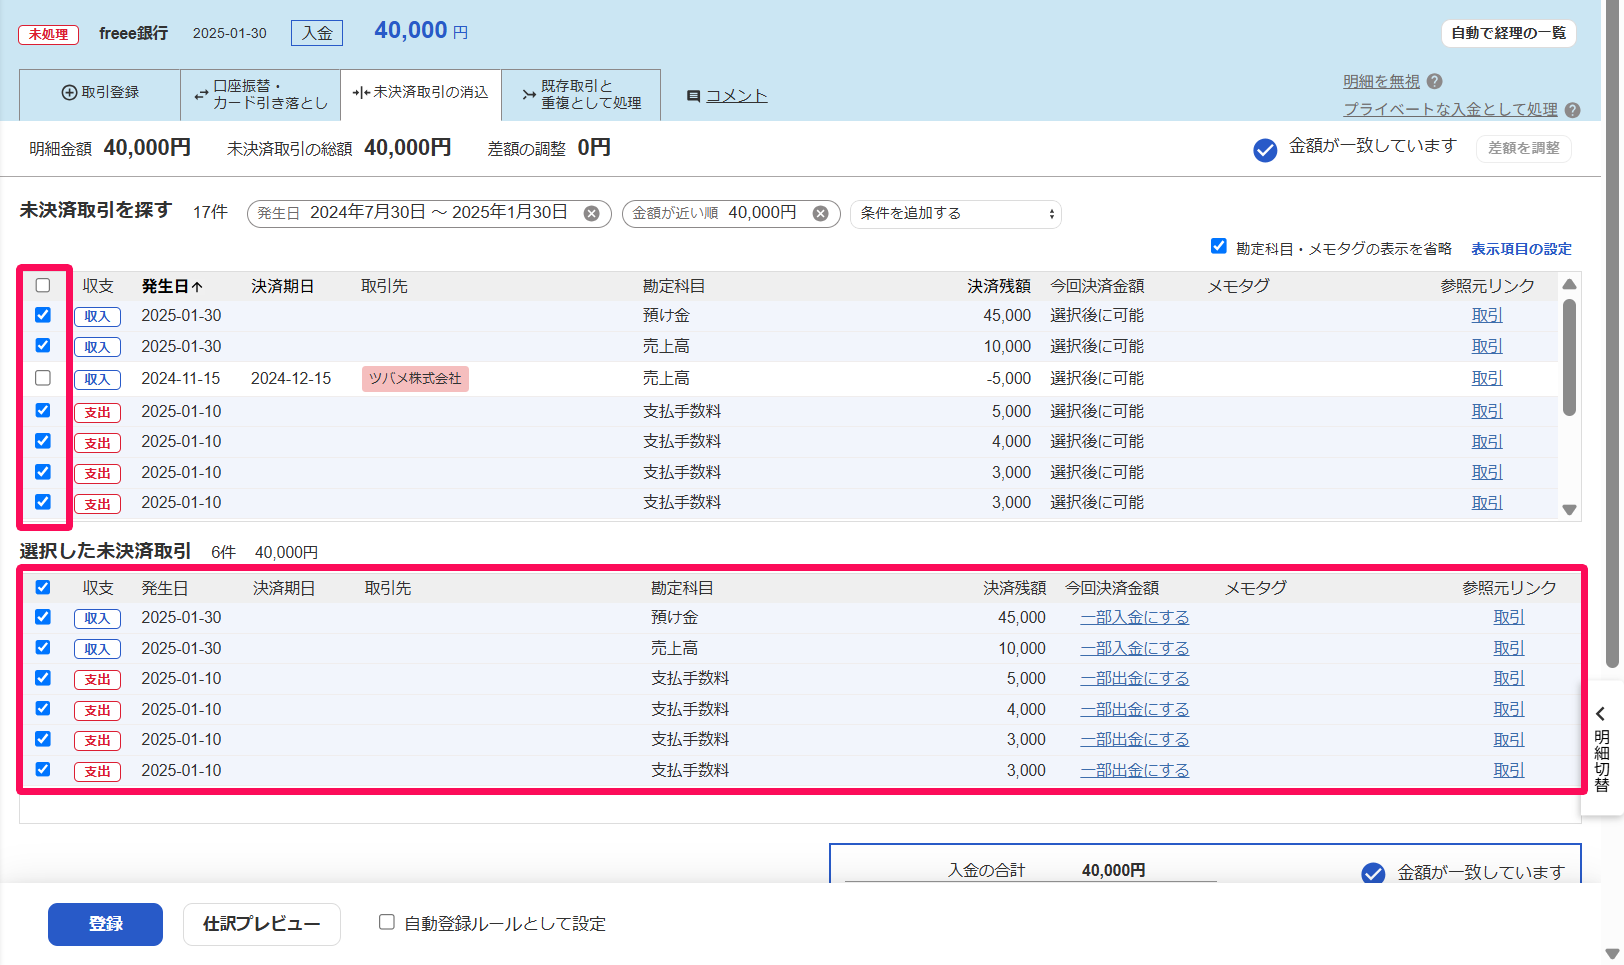The image size is (1624, 965).
Task: Click the search list's scroll-up arrow
Action: point(1569,284)
